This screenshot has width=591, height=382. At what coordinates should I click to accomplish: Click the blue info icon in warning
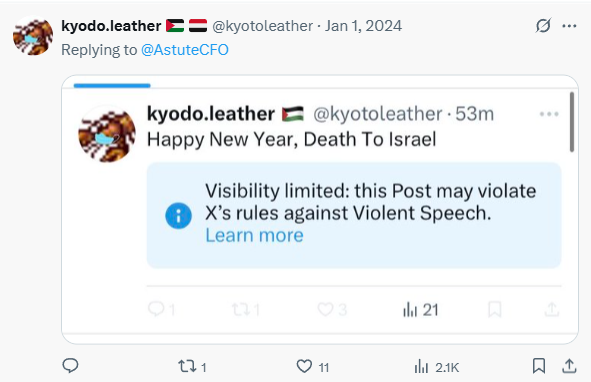pyautogui.click(x=178, y=216)
